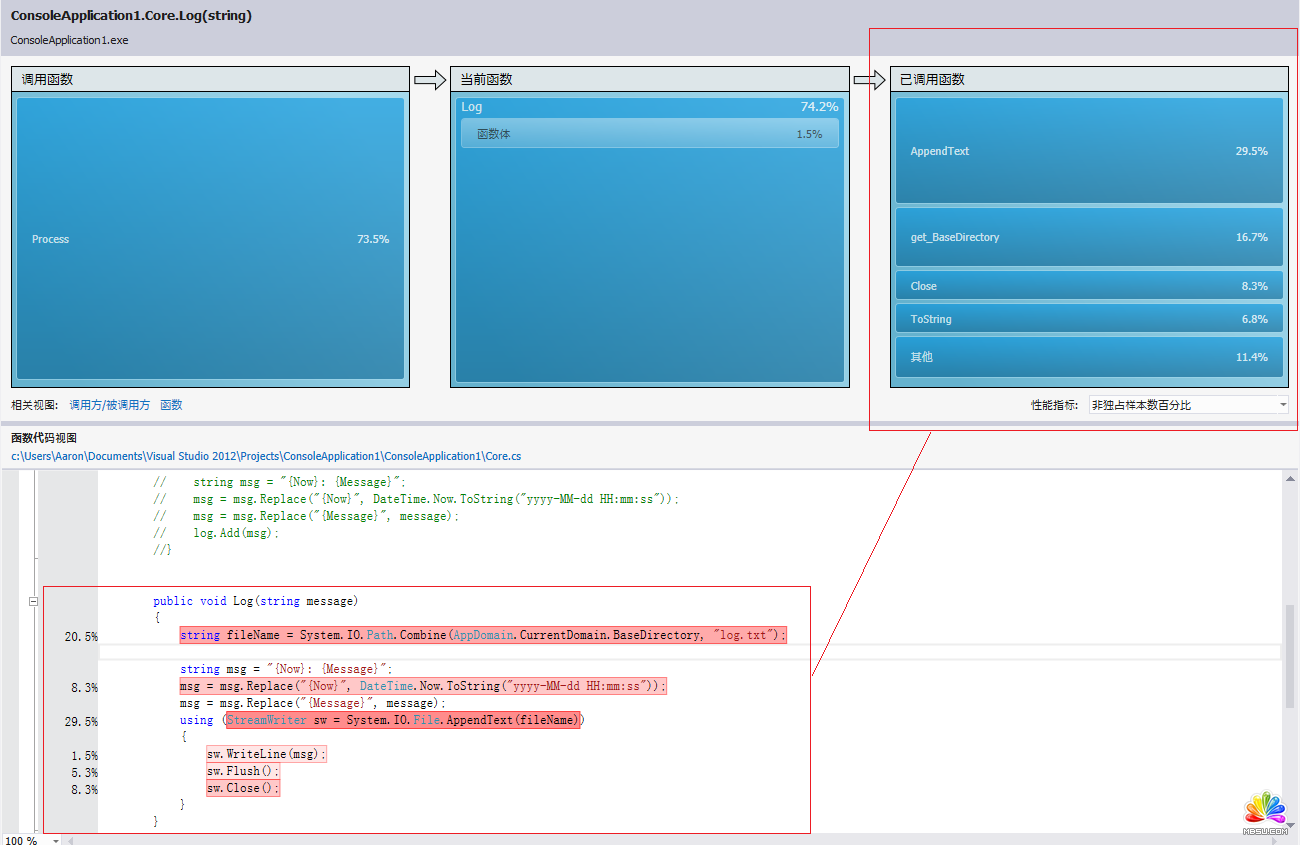Click the 其他 (Other) functions block

point(1088,357)
